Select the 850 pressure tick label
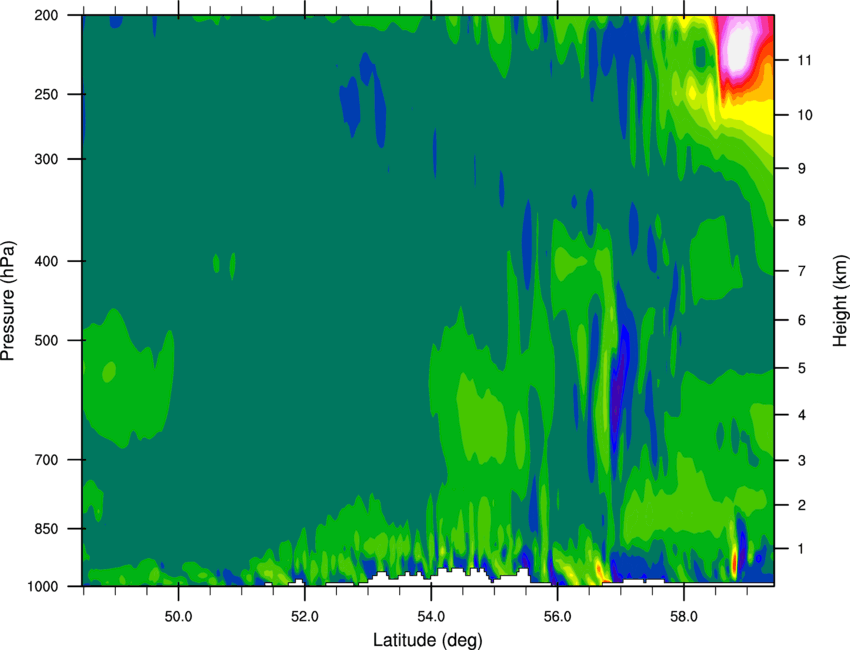 tap(47, 529)
